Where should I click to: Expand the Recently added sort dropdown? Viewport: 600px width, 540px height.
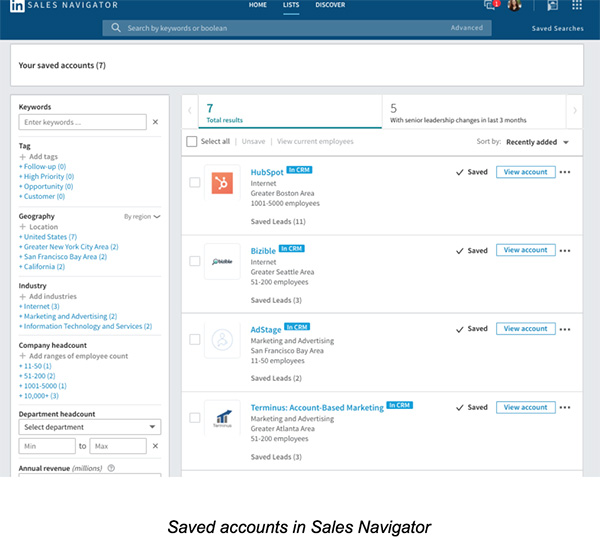tap(537, 142)
